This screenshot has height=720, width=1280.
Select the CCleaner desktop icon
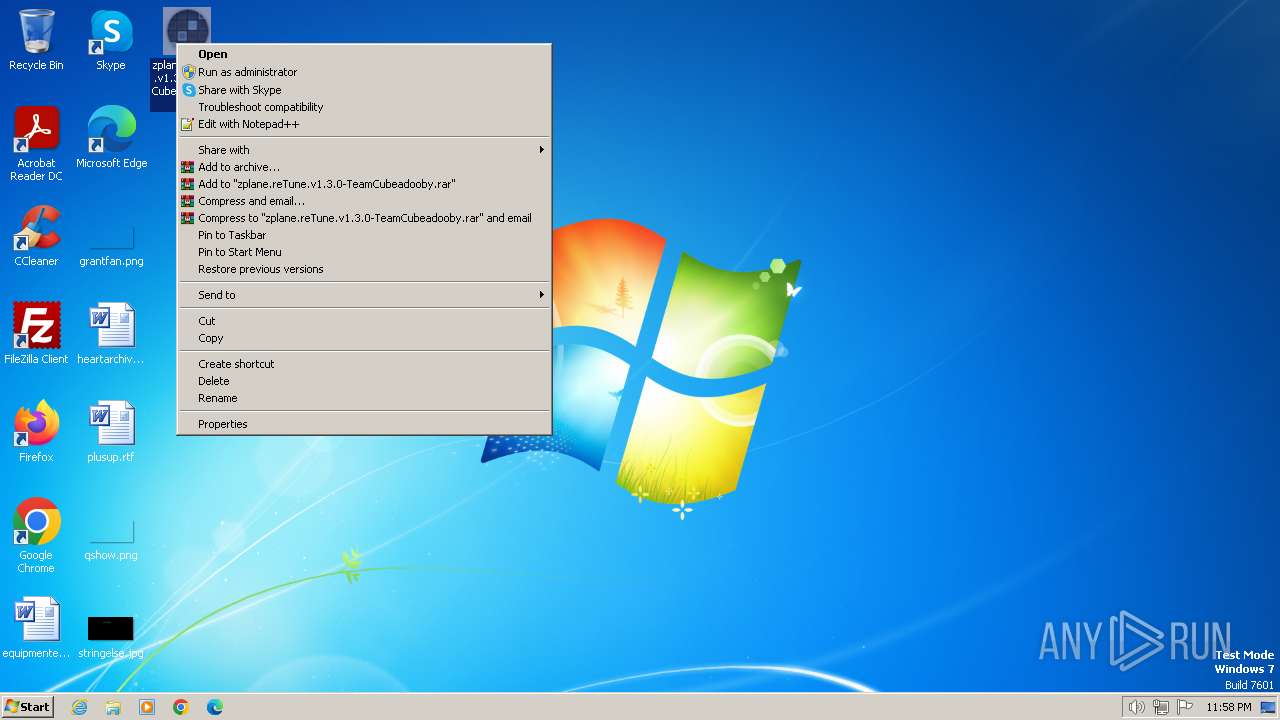point(36,236)
